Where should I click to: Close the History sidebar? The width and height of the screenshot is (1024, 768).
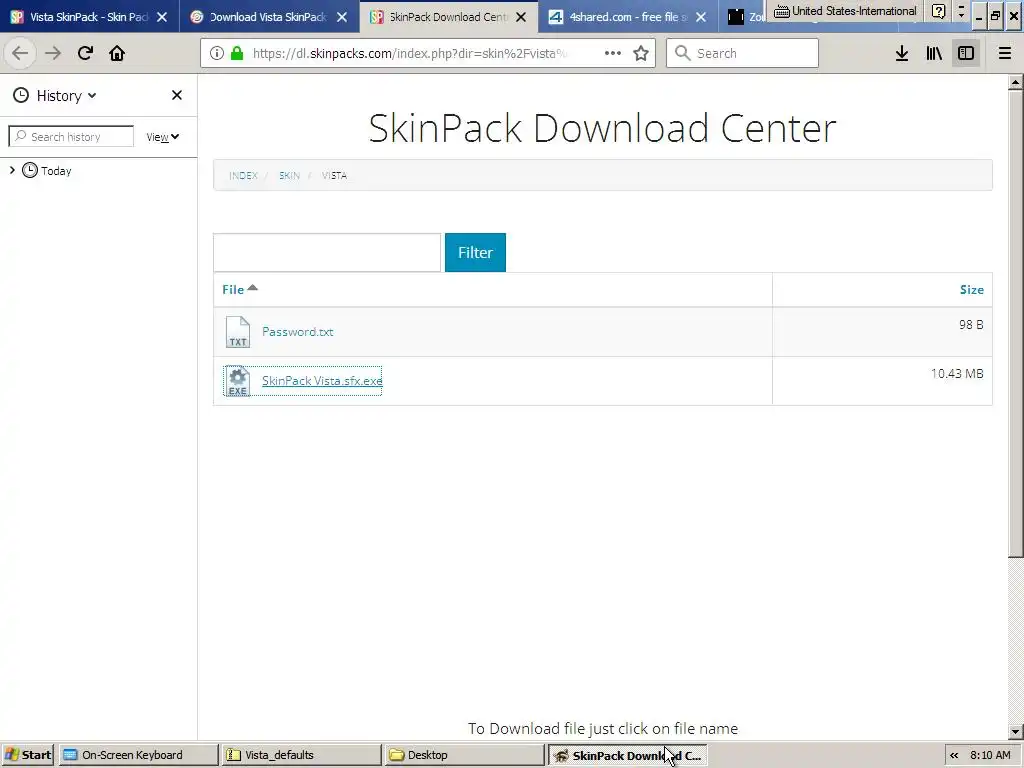(x=176, y=95)
